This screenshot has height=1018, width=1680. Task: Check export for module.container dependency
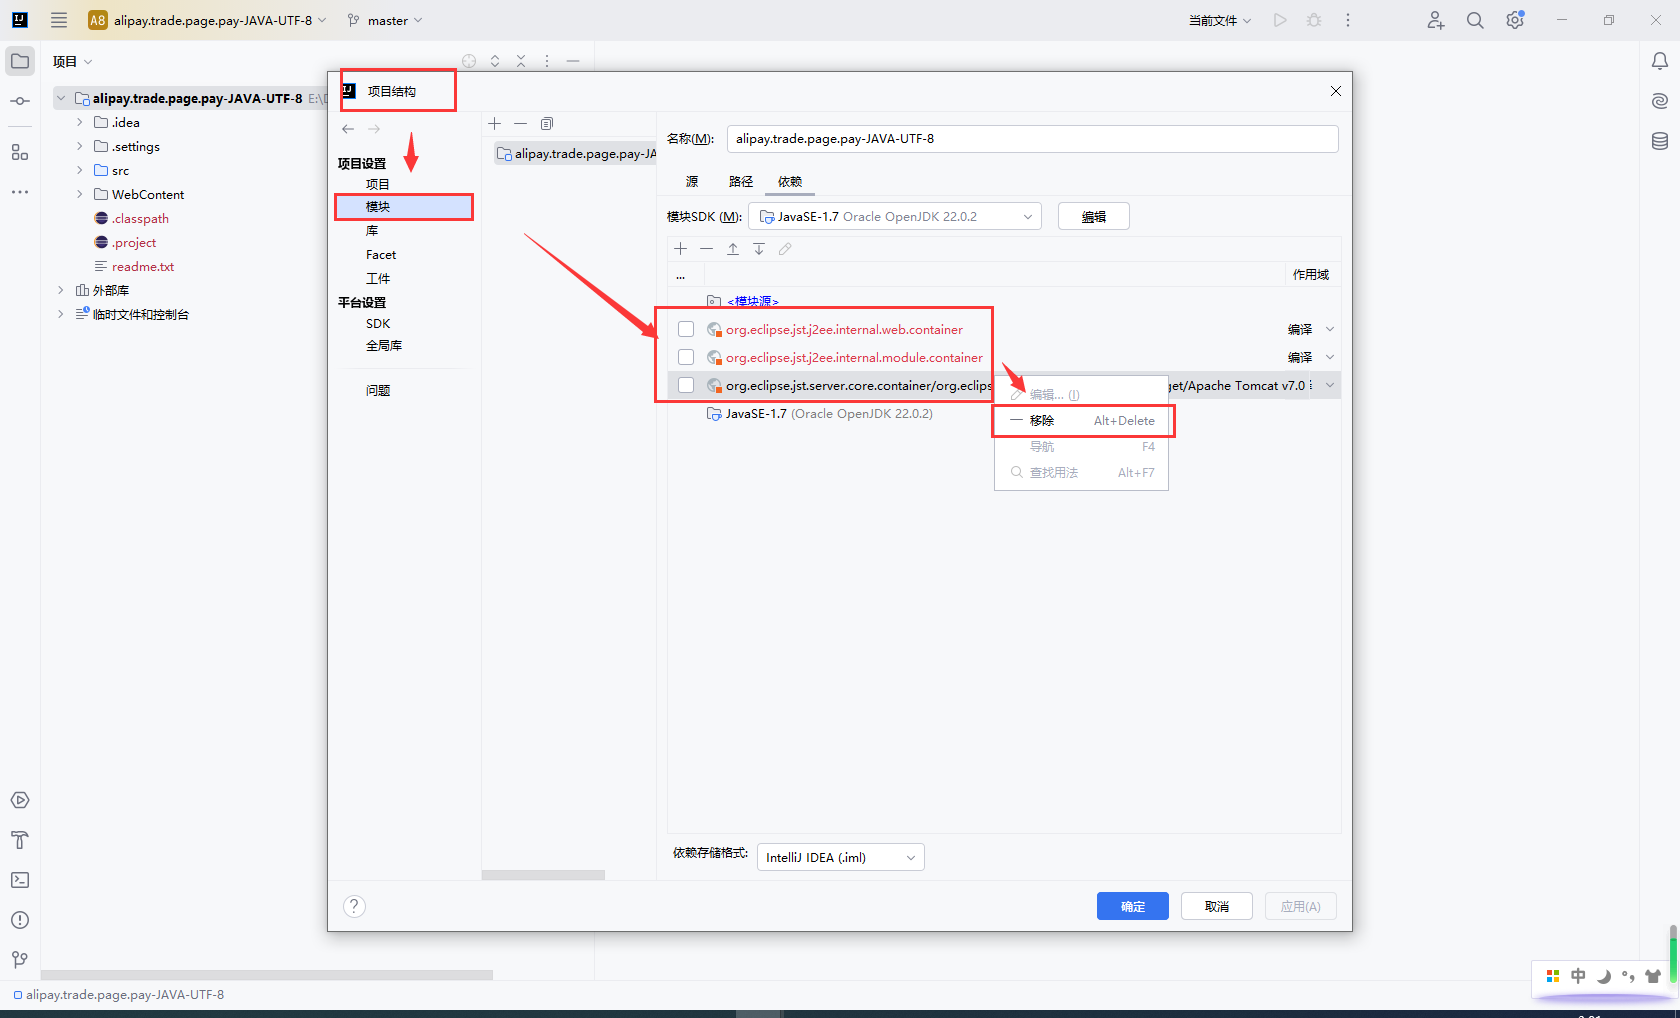(686, 357)
